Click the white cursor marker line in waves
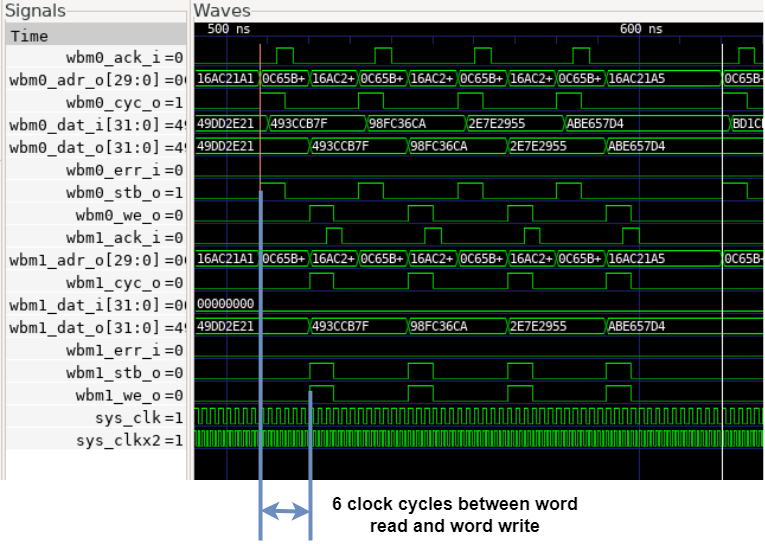Screen dimensions: 765x544 tap(723, 262)
